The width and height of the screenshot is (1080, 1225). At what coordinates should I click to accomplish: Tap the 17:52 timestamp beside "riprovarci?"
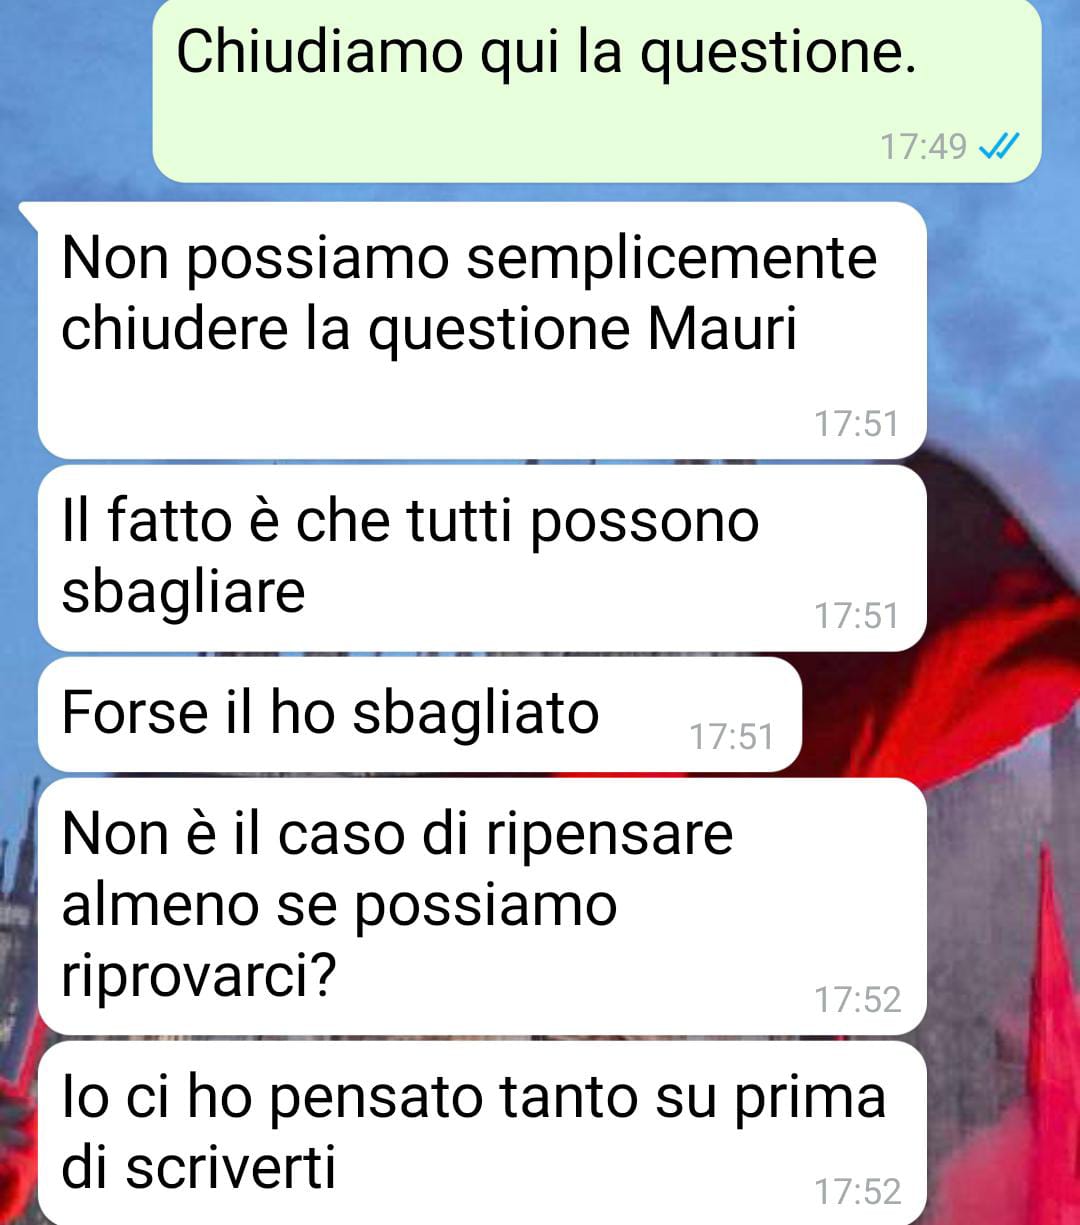[857, 1000]
